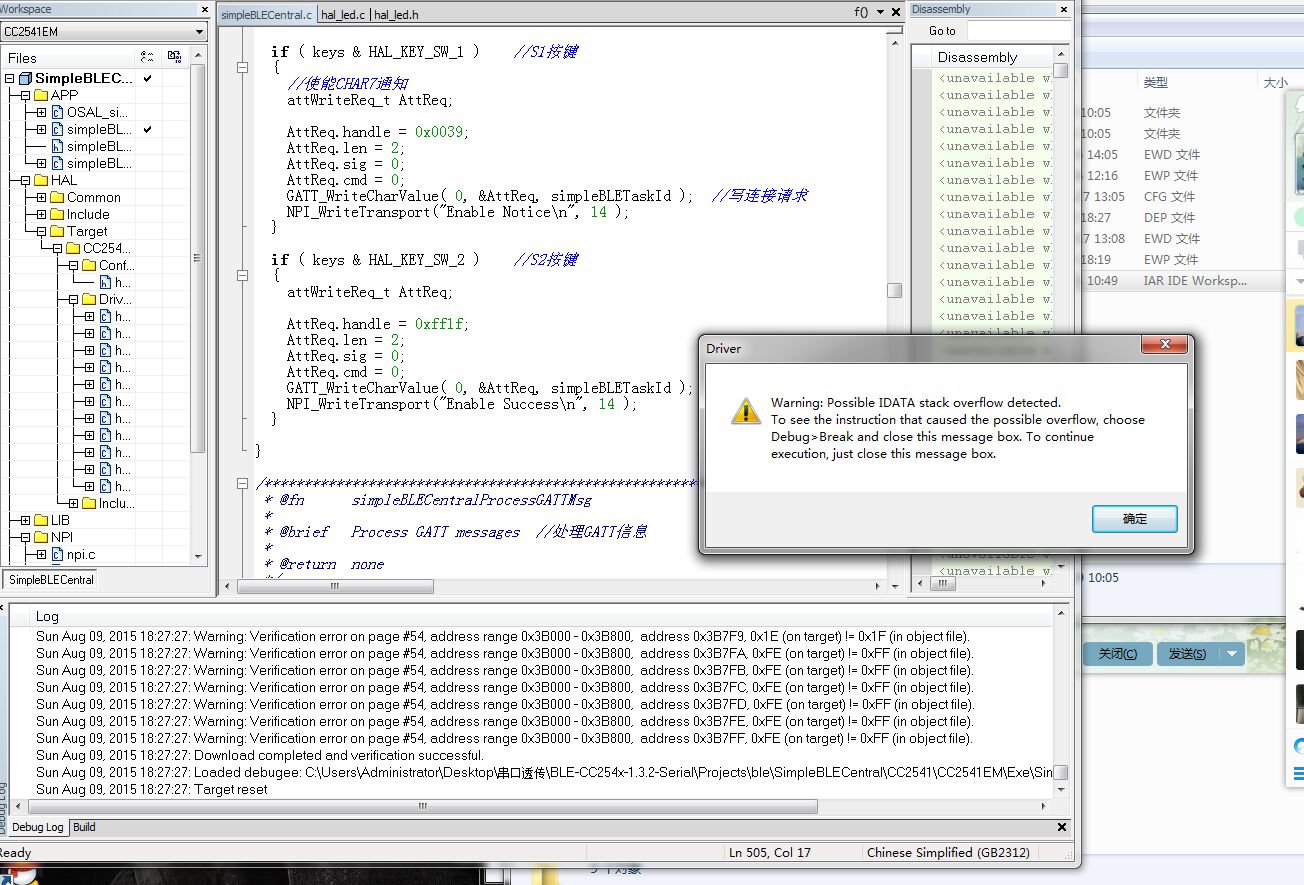This screenshot has height=885, width=1304.
Task: Click the Workspace file tree vertical scrollbar
Action: [197, 260]
